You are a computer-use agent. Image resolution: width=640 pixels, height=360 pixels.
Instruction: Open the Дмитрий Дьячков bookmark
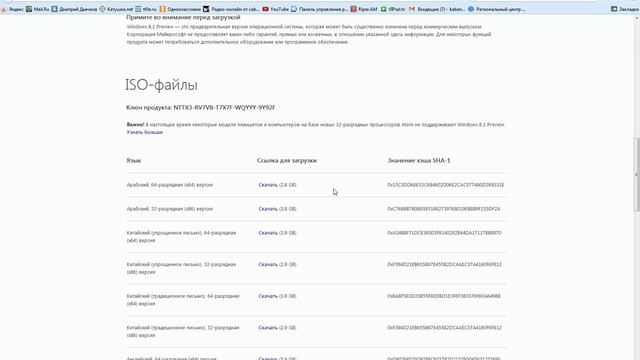click(x=74, y=9)
